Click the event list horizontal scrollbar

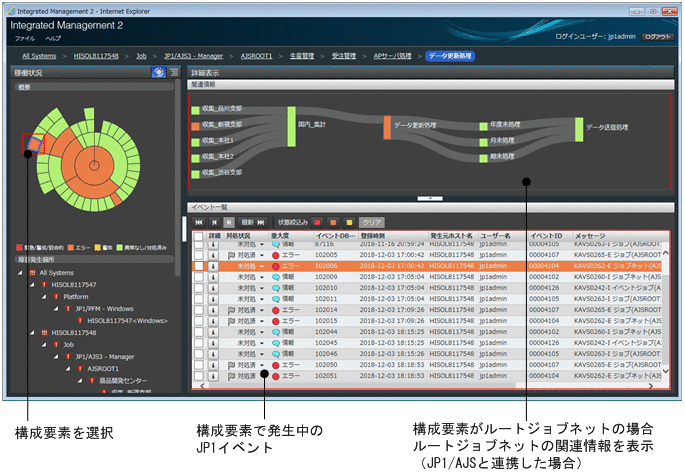click(x=362, y=386)
